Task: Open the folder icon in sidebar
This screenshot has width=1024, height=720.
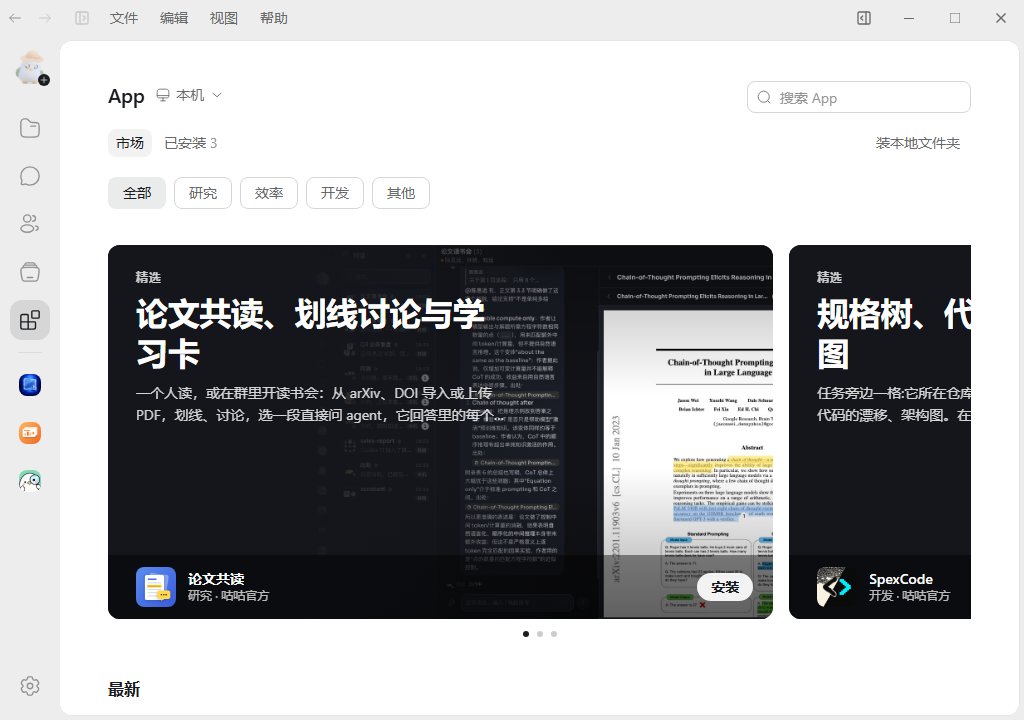Action: pos(30,128)
